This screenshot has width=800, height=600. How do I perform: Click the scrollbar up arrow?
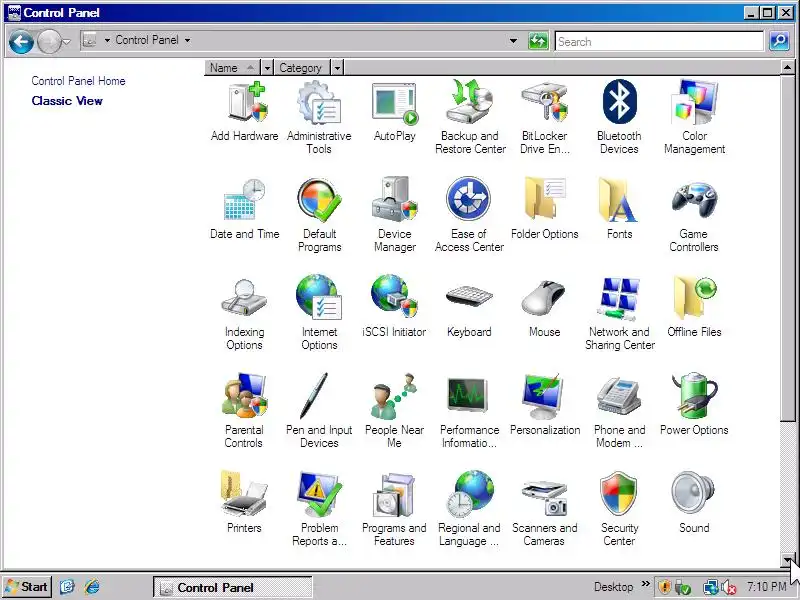click(x=787, y=67)
